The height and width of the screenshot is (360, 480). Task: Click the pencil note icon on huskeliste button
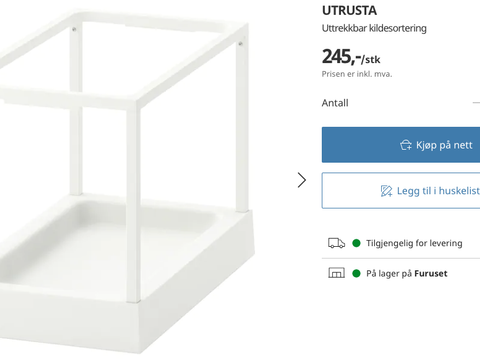(386, 191)
